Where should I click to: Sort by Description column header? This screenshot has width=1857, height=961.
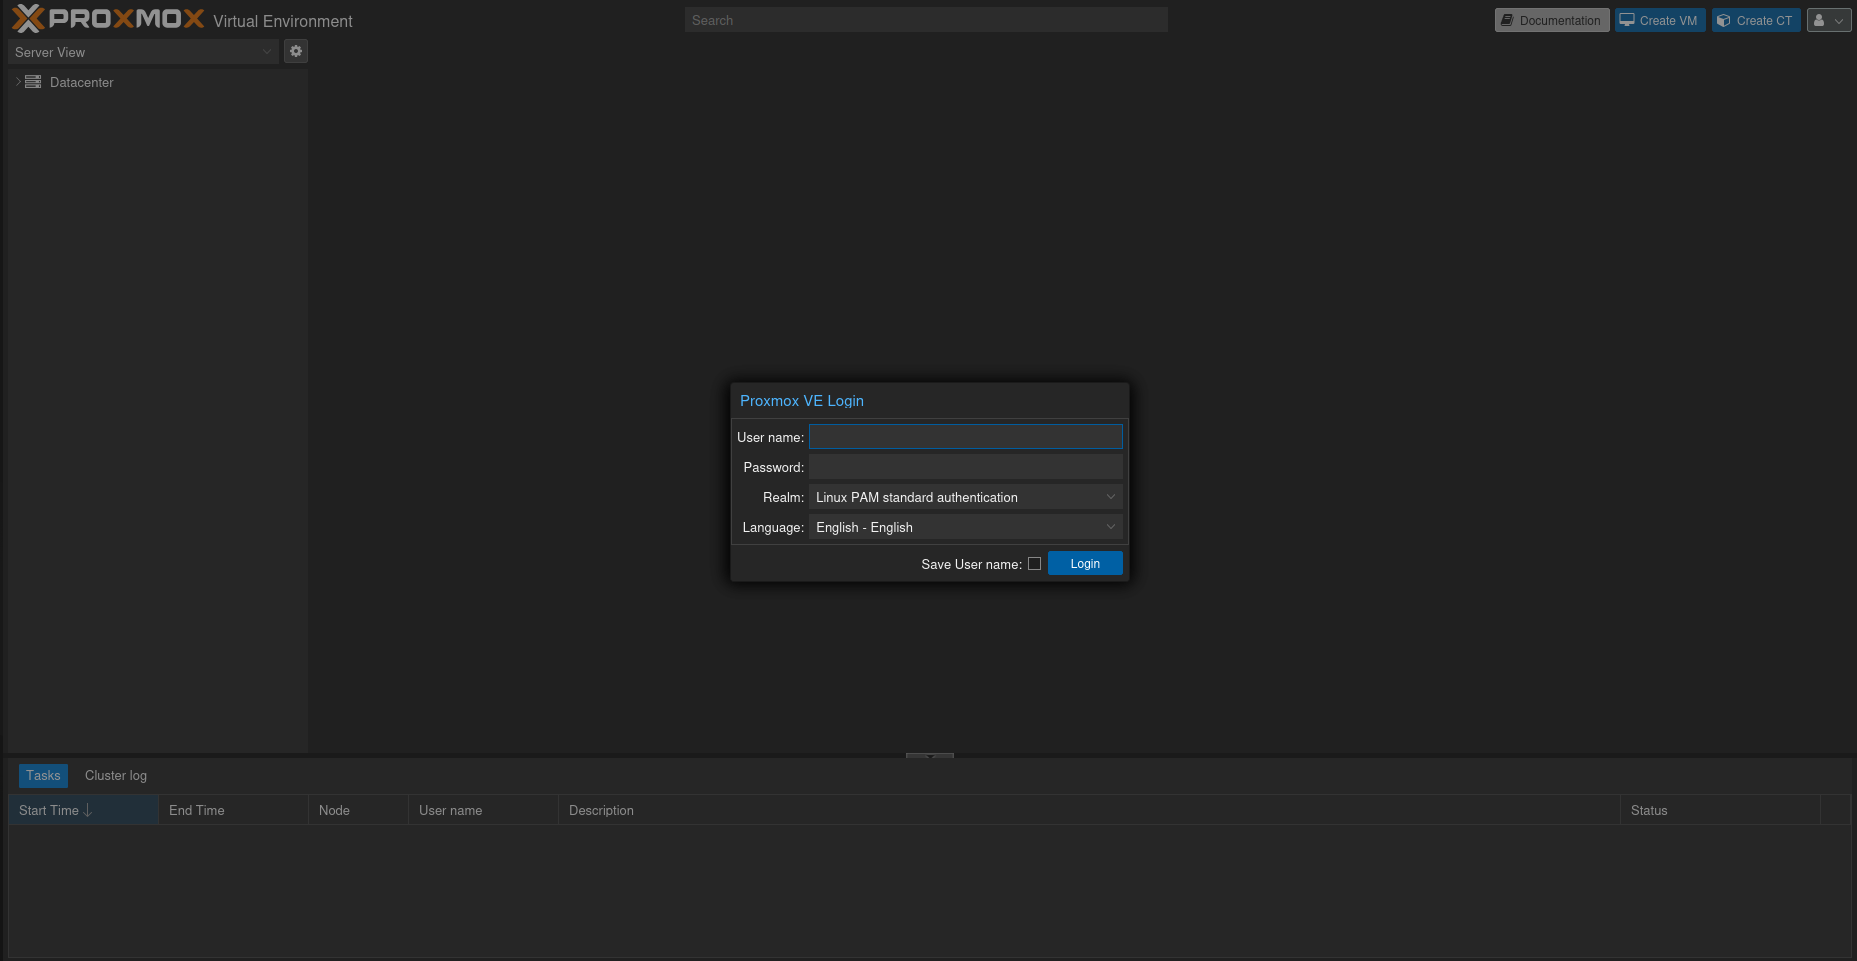coord(1090,810)
